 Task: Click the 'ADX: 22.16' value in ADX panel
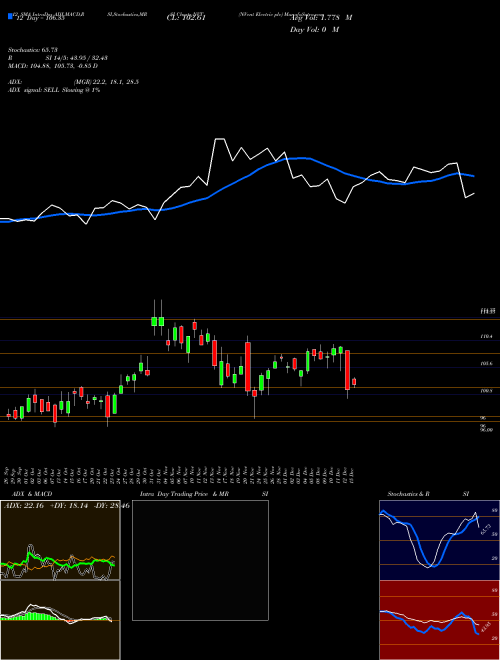pos(24,506)
